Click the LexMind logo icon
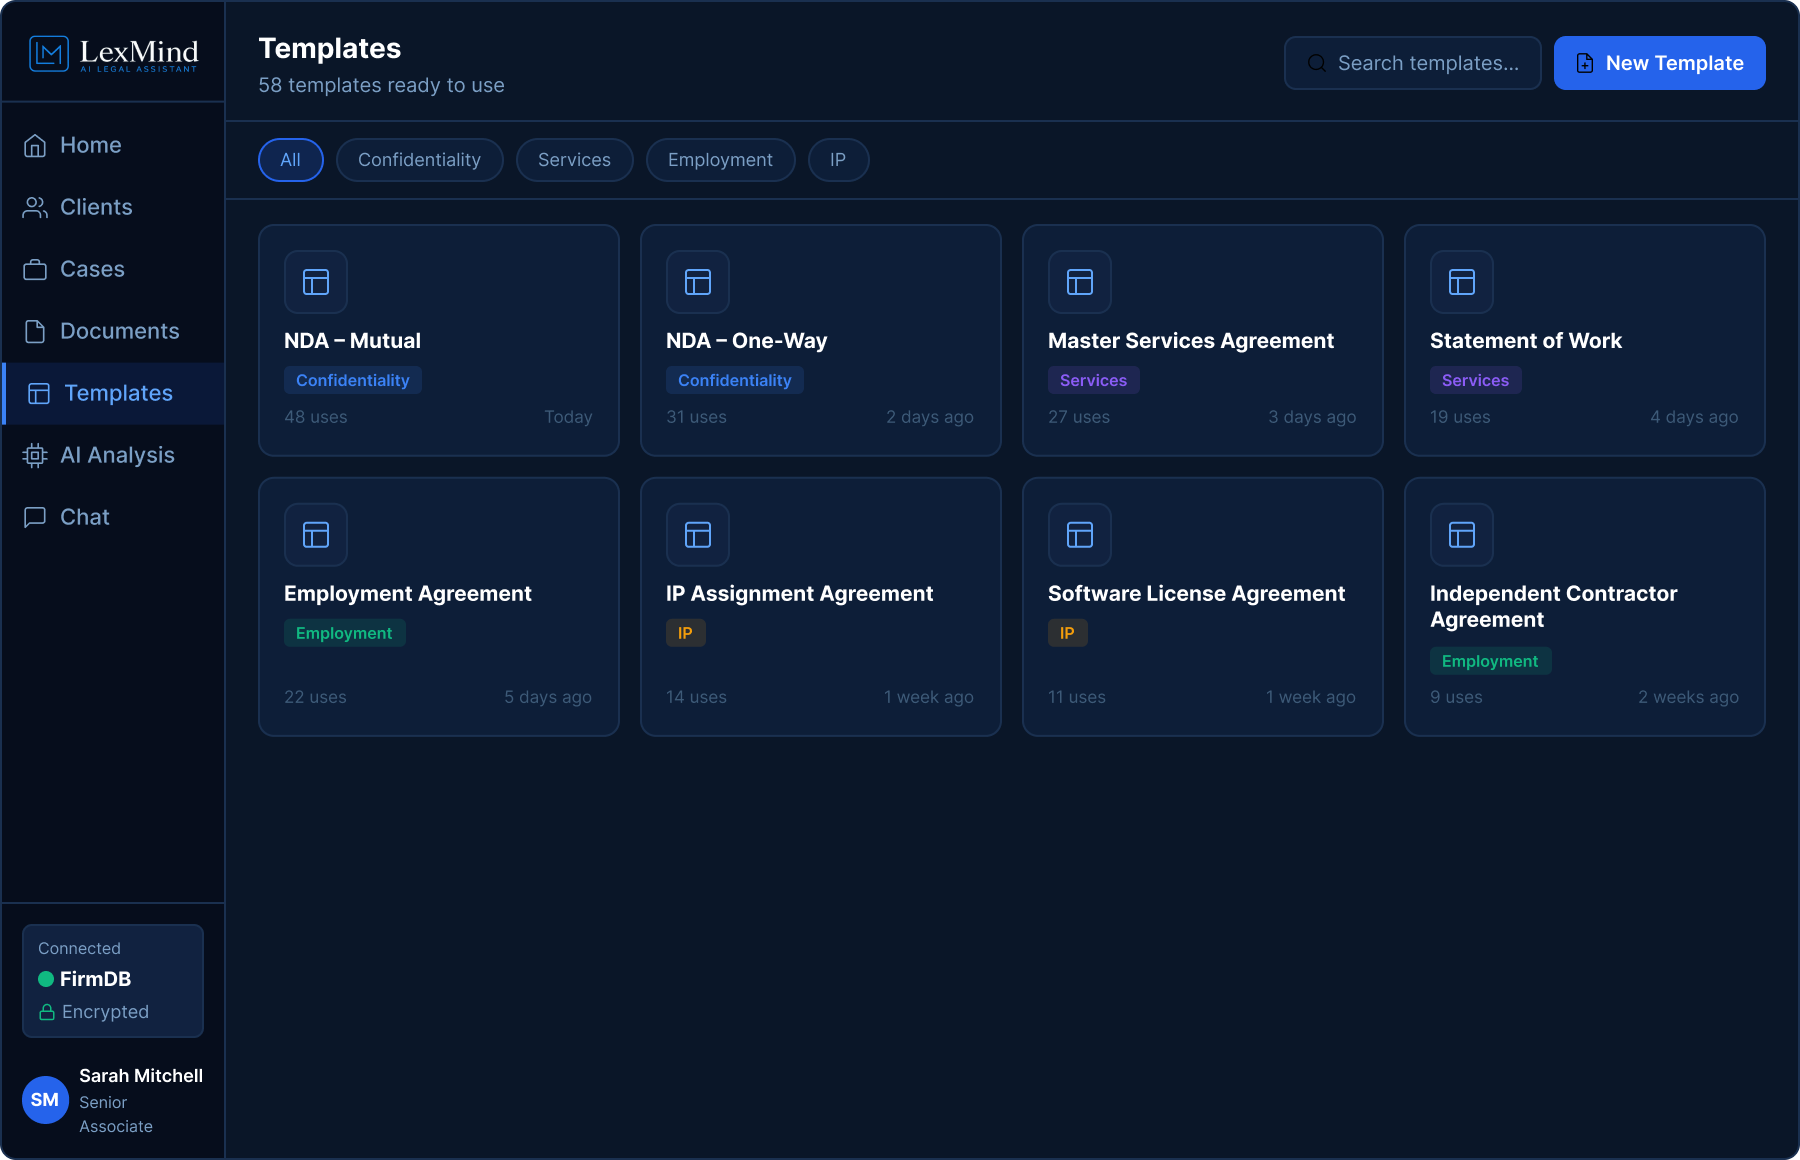The image size is (1800, 1160). pos(49,54)
